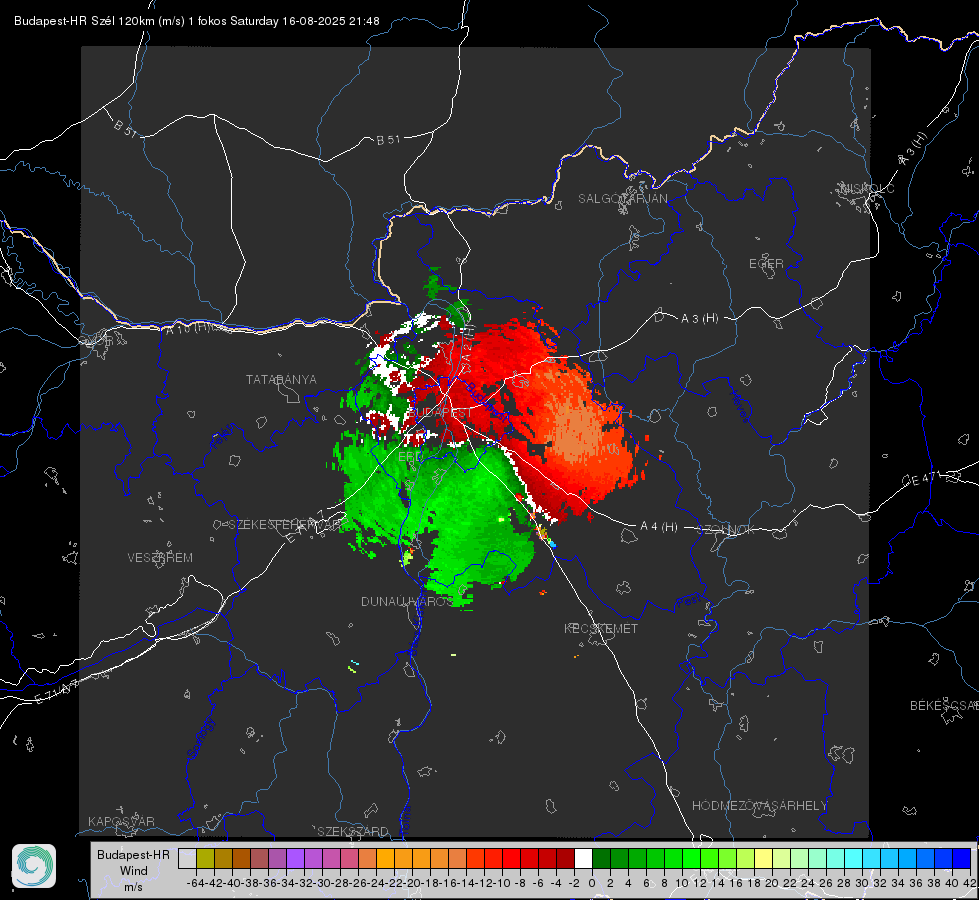Select the A 3 (H) road label near Miskolc
This screenshot has width=979, height=900.
click(x=913, y=149)
